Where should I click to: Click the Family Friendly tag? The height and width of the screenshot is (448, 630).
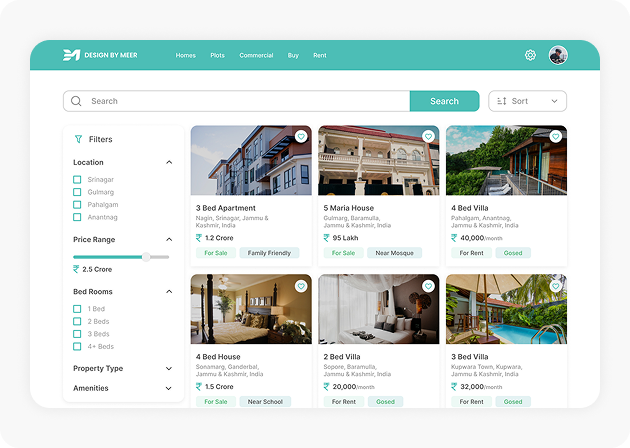269,253
